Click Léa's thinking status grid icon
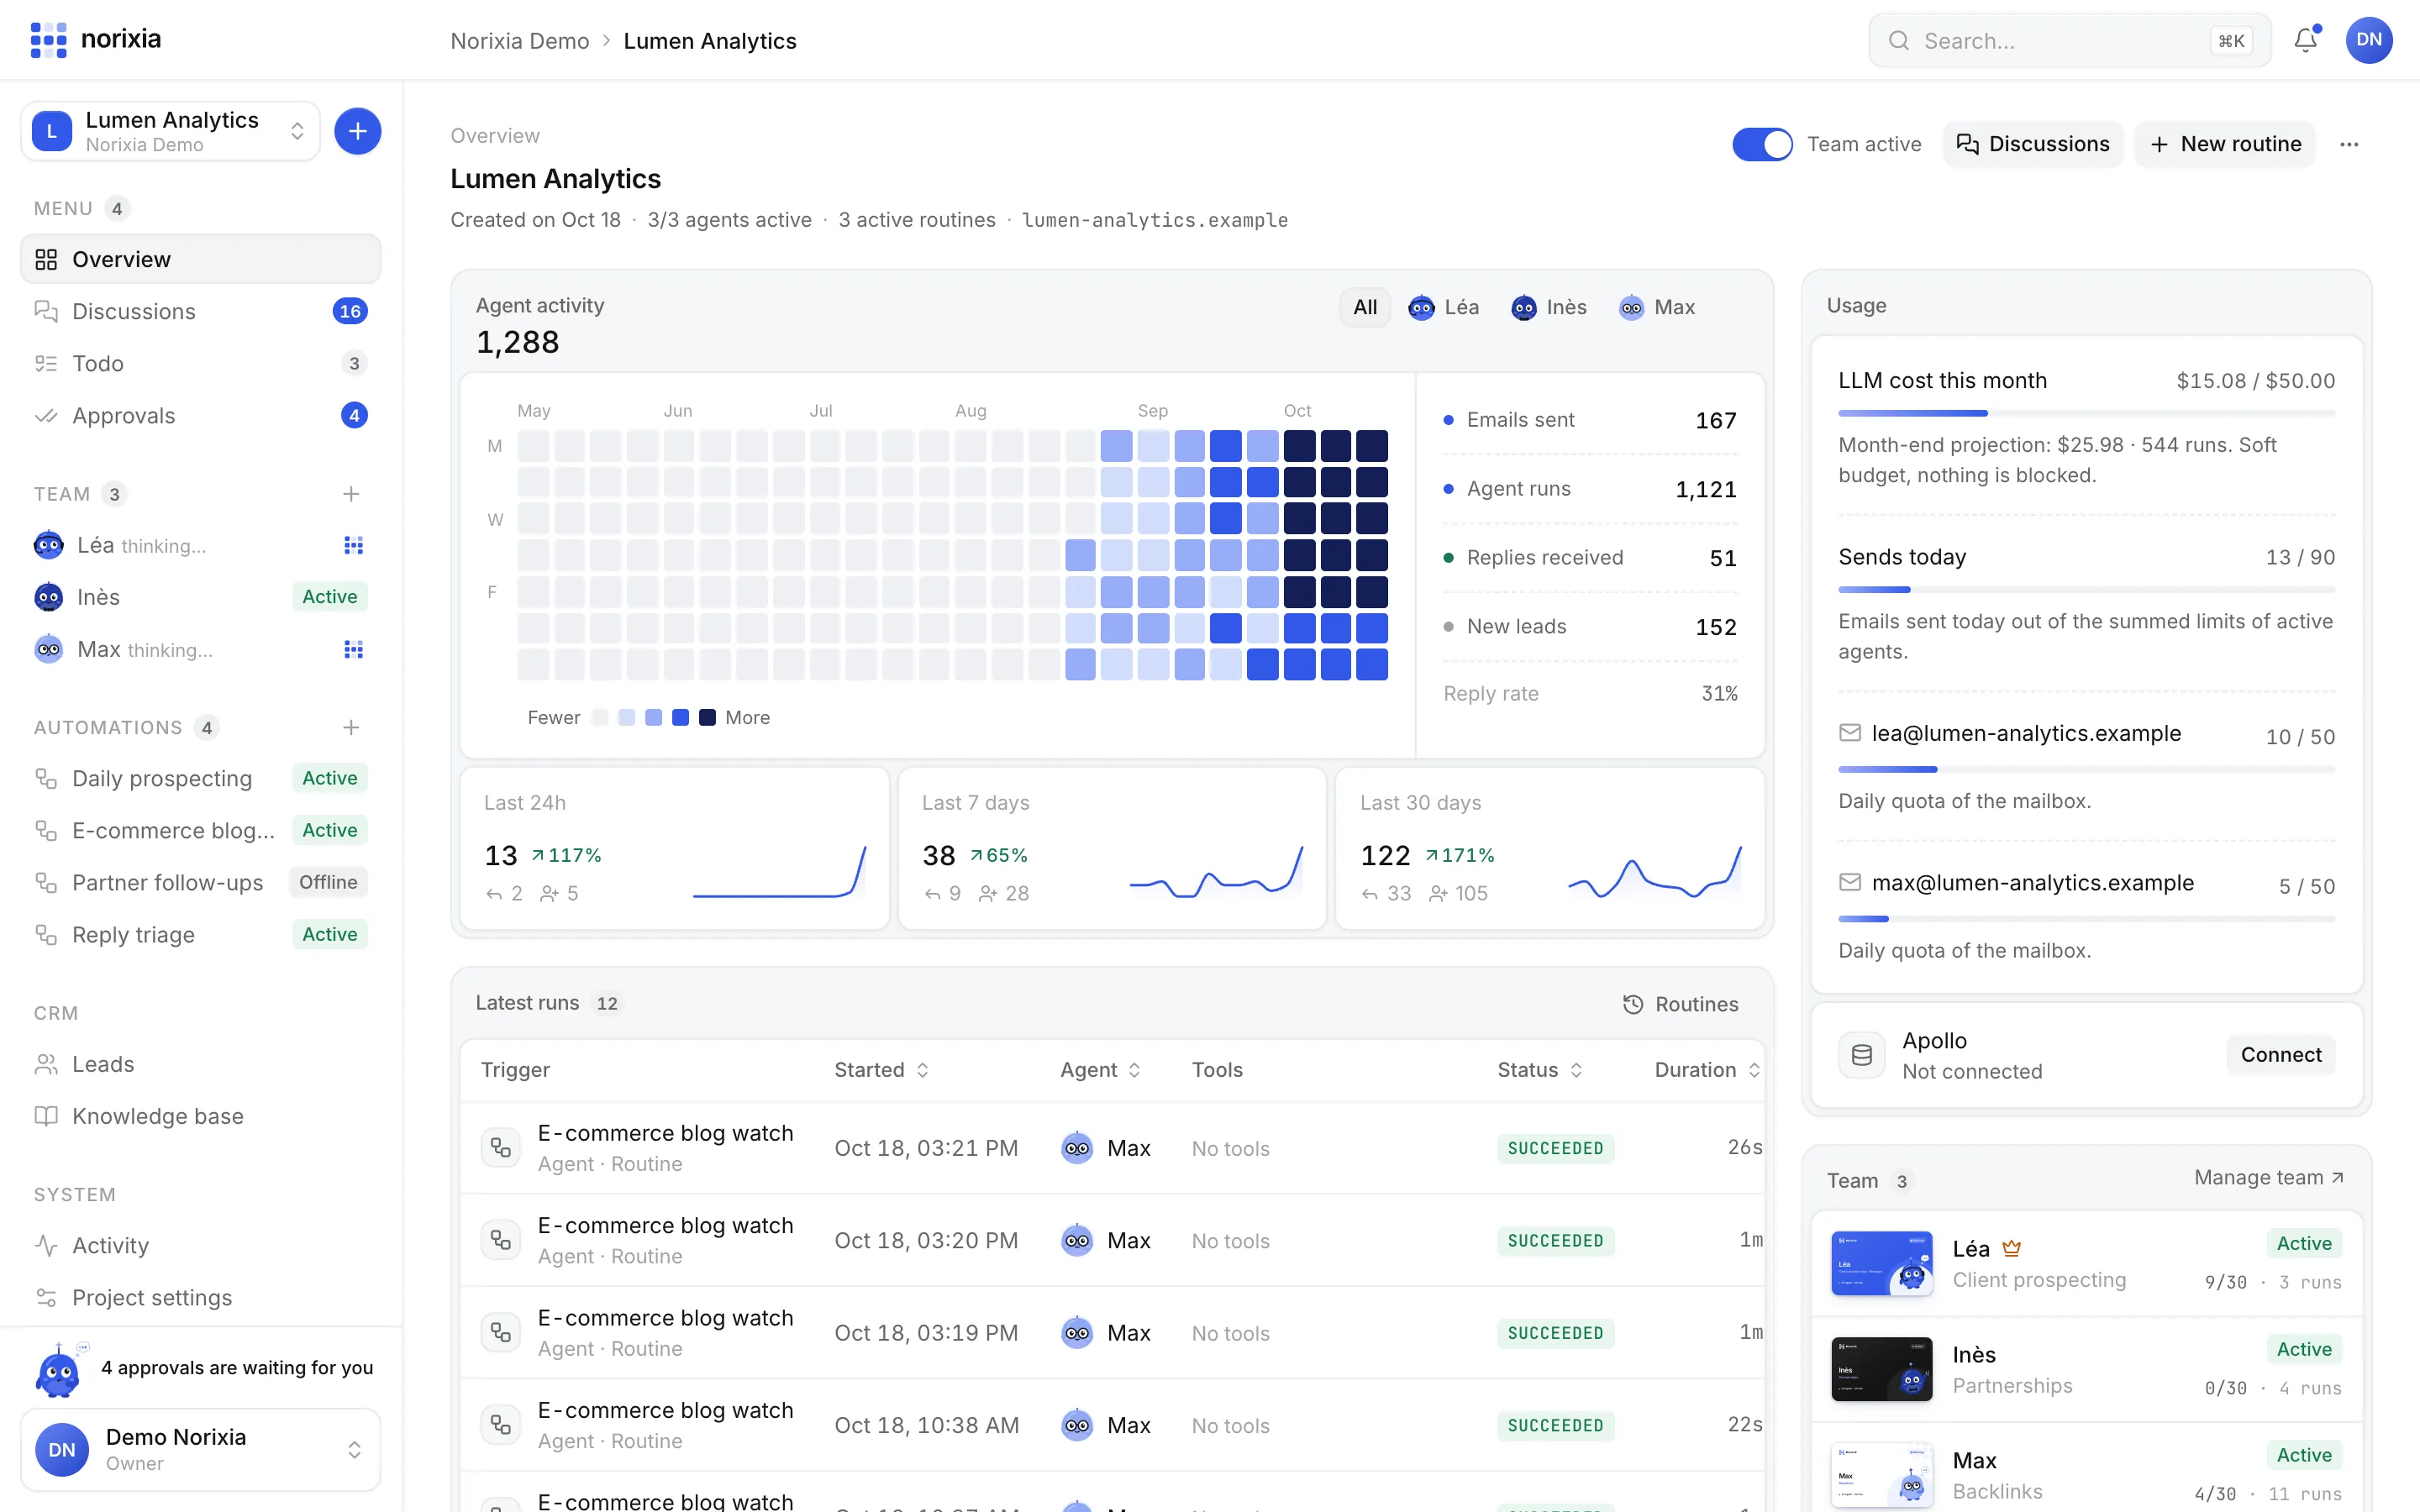Image resolution: width=2420 pixels, height=1512 pixels. tap(353, 545)
